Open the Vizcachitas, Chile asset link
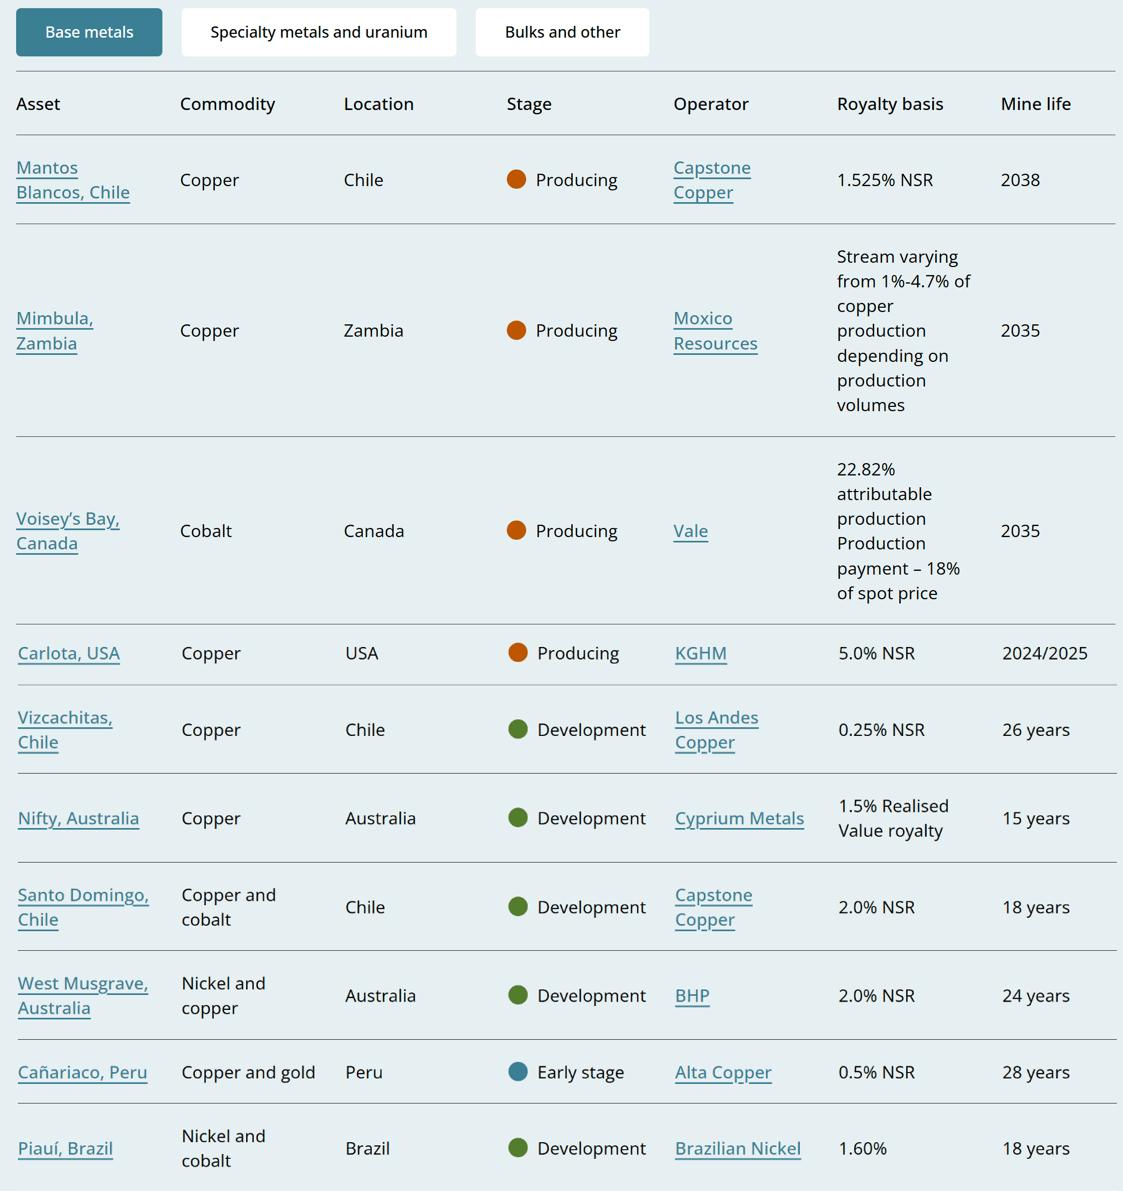Image resolution: width=1123 pixels, height=1191 pixels. 64,730
